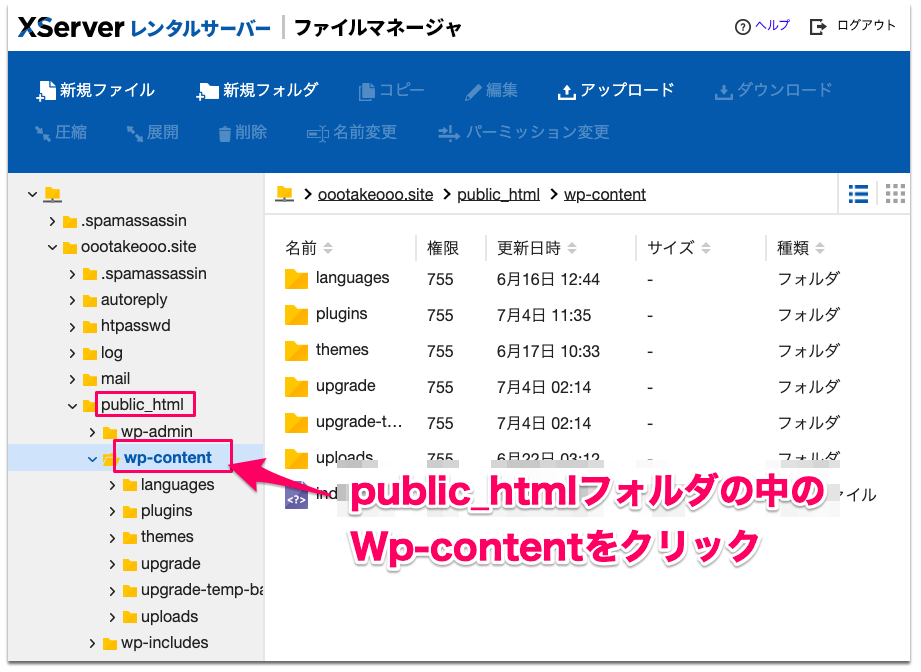Select public_html in the folder tree
The width and height of the screenshot is (921, 672).
tap(142, 405)
